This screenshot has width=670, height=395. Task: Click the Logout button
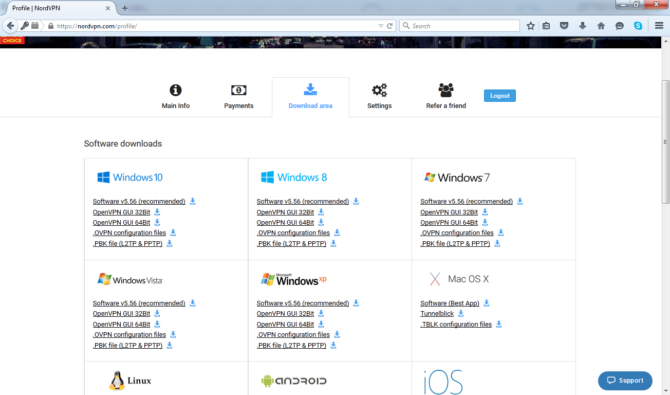pos(500,96)
